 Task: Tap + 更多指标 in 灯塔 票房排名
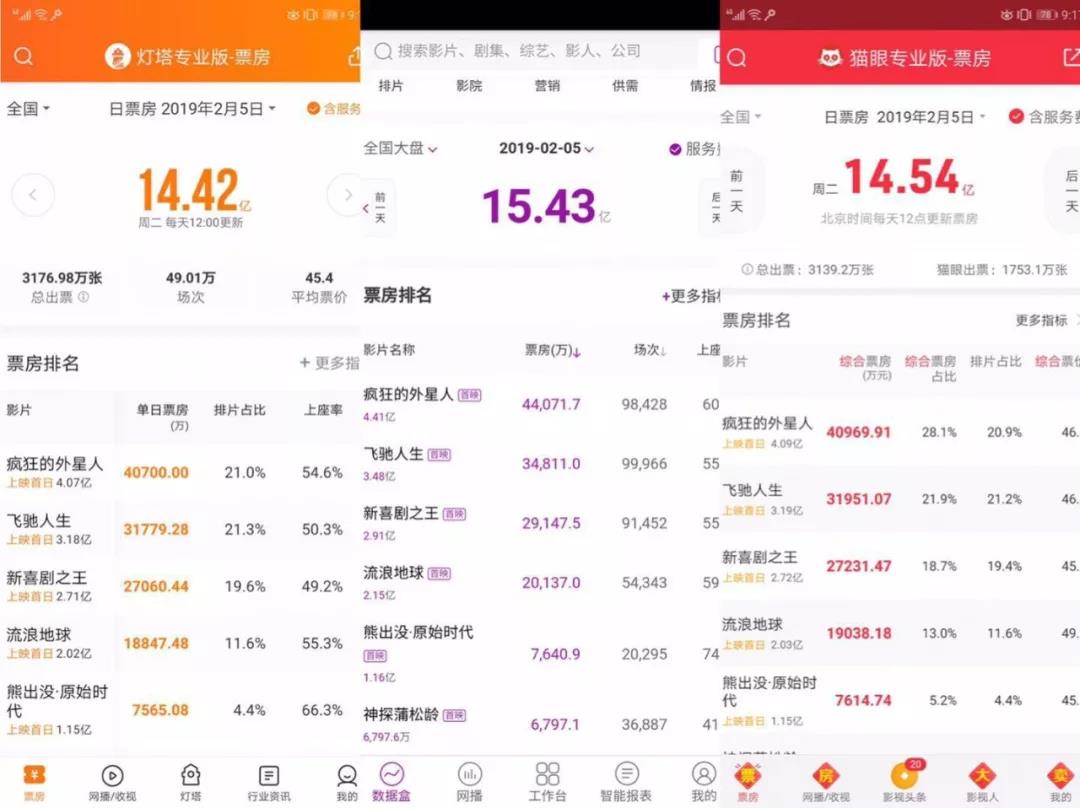(x=329, y=362)
